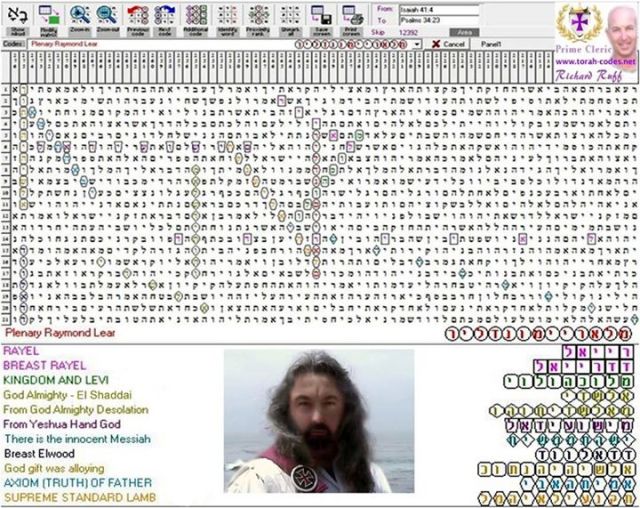This screenshot has height=508, width=640.
Task: Click the green Hebrew letters beside KINGDOM AND LEVI
Action: click(568, 382)
